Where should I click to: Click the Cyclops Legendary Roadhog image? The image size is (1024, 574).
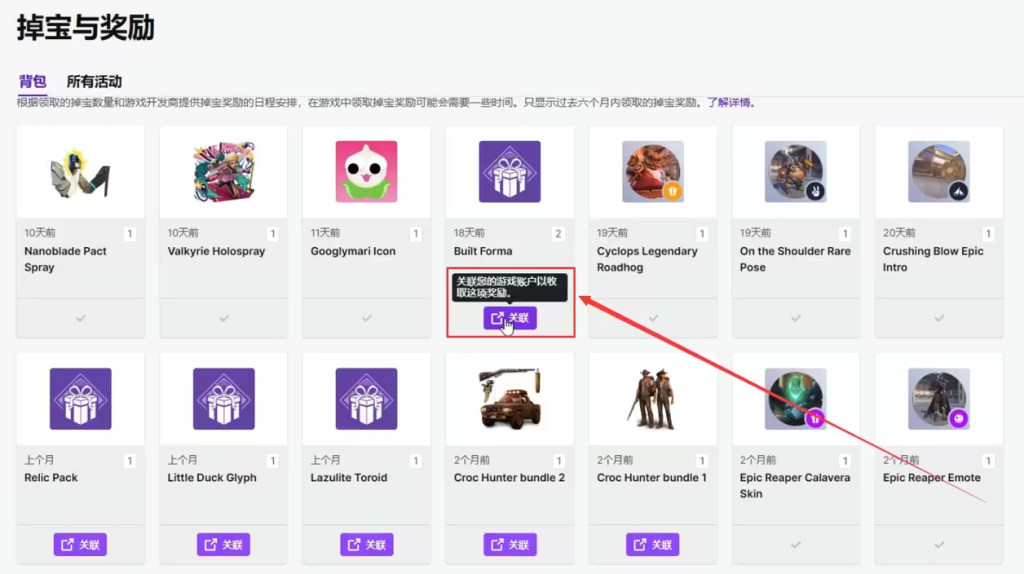(652, 172)
